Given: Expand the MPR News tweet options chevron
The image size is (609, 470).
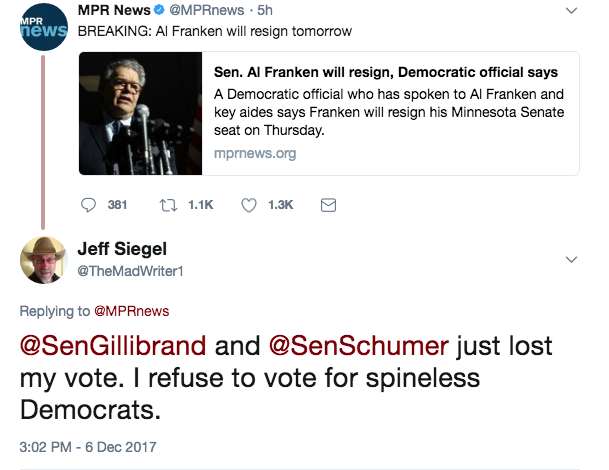Looking at the screenshot, I should (571, 10).
